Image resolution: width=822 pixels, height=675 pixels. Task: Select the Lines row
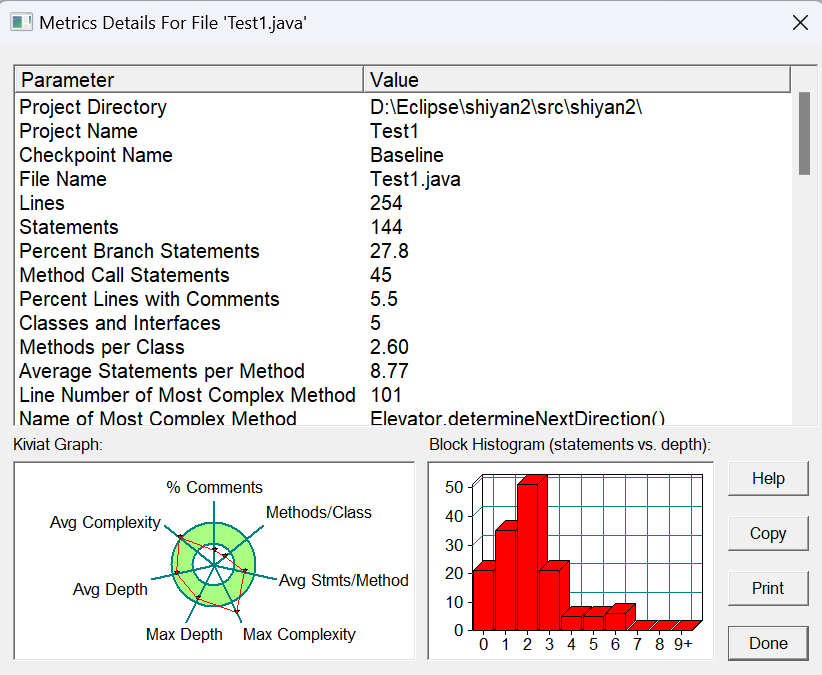(403, 203)
